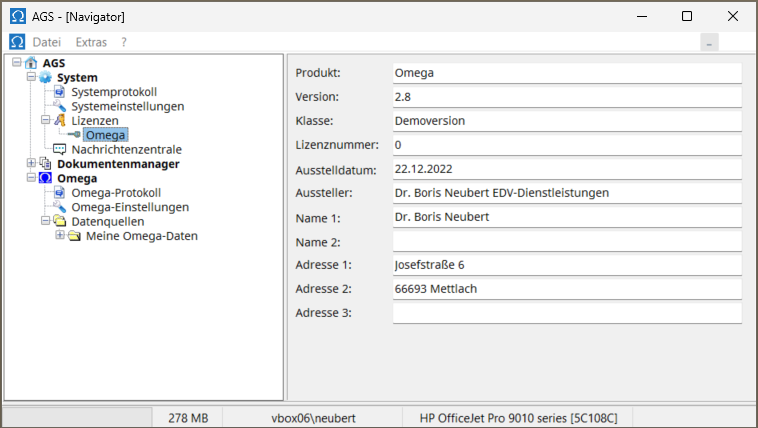Open the Extras menu
Image resolution: width=758 pixels, height=428 pixels.
click(91, 42)
